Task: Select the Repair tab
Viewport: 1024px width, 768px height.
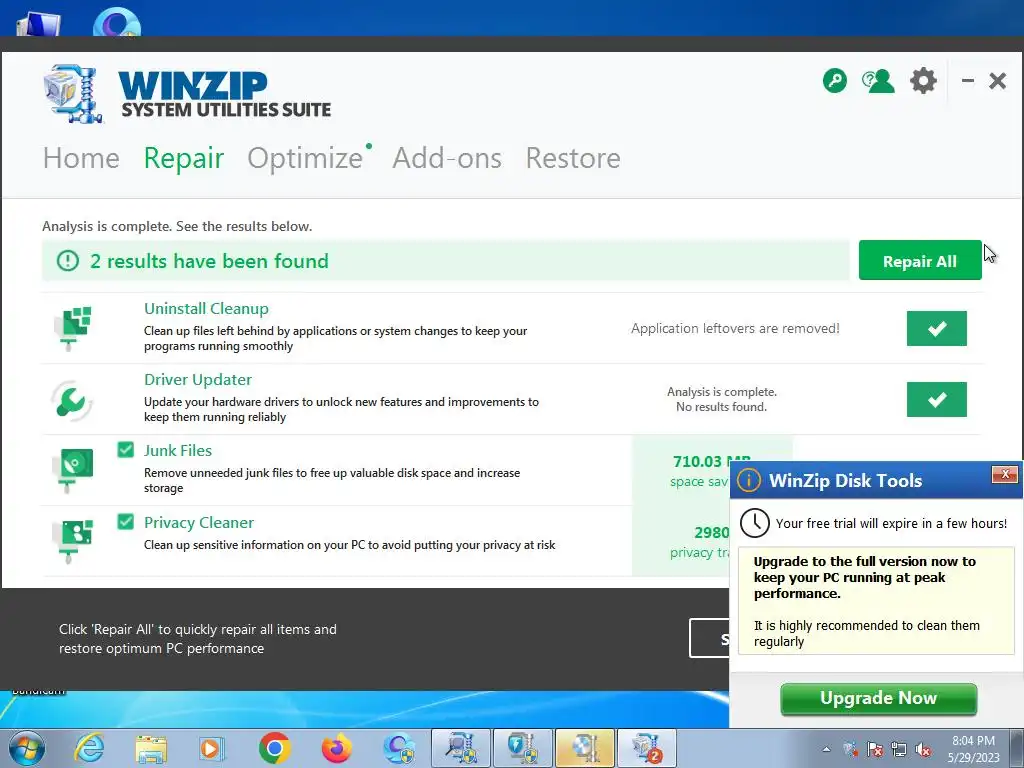Action: pos(184,158)
